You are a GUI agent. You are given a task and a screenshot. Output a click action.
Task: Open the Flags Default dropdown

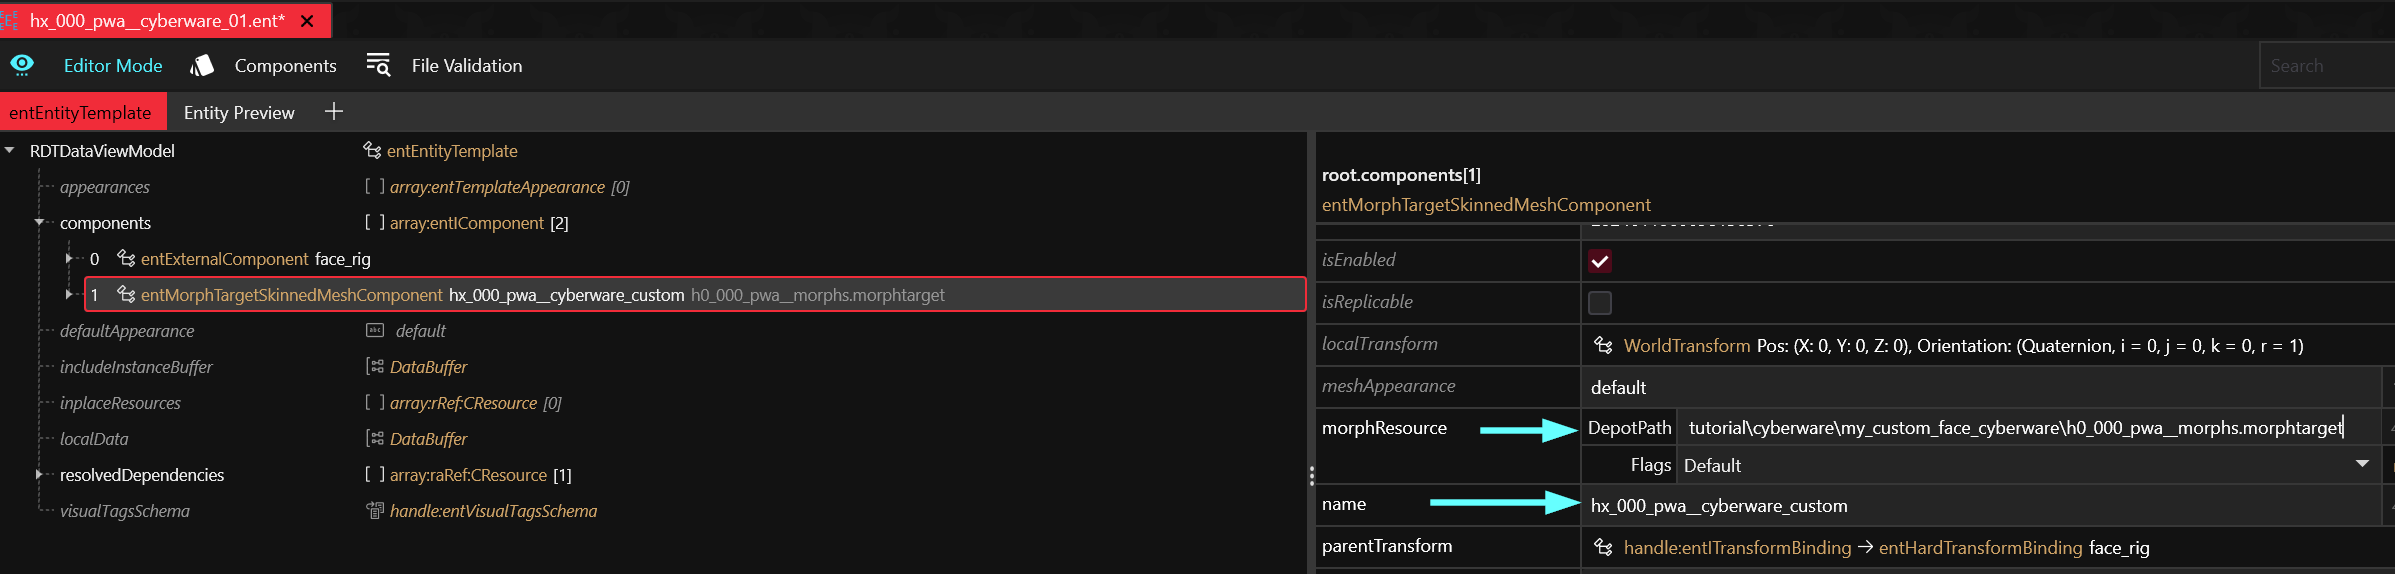pyautogui.click(x=2362, y=465)
